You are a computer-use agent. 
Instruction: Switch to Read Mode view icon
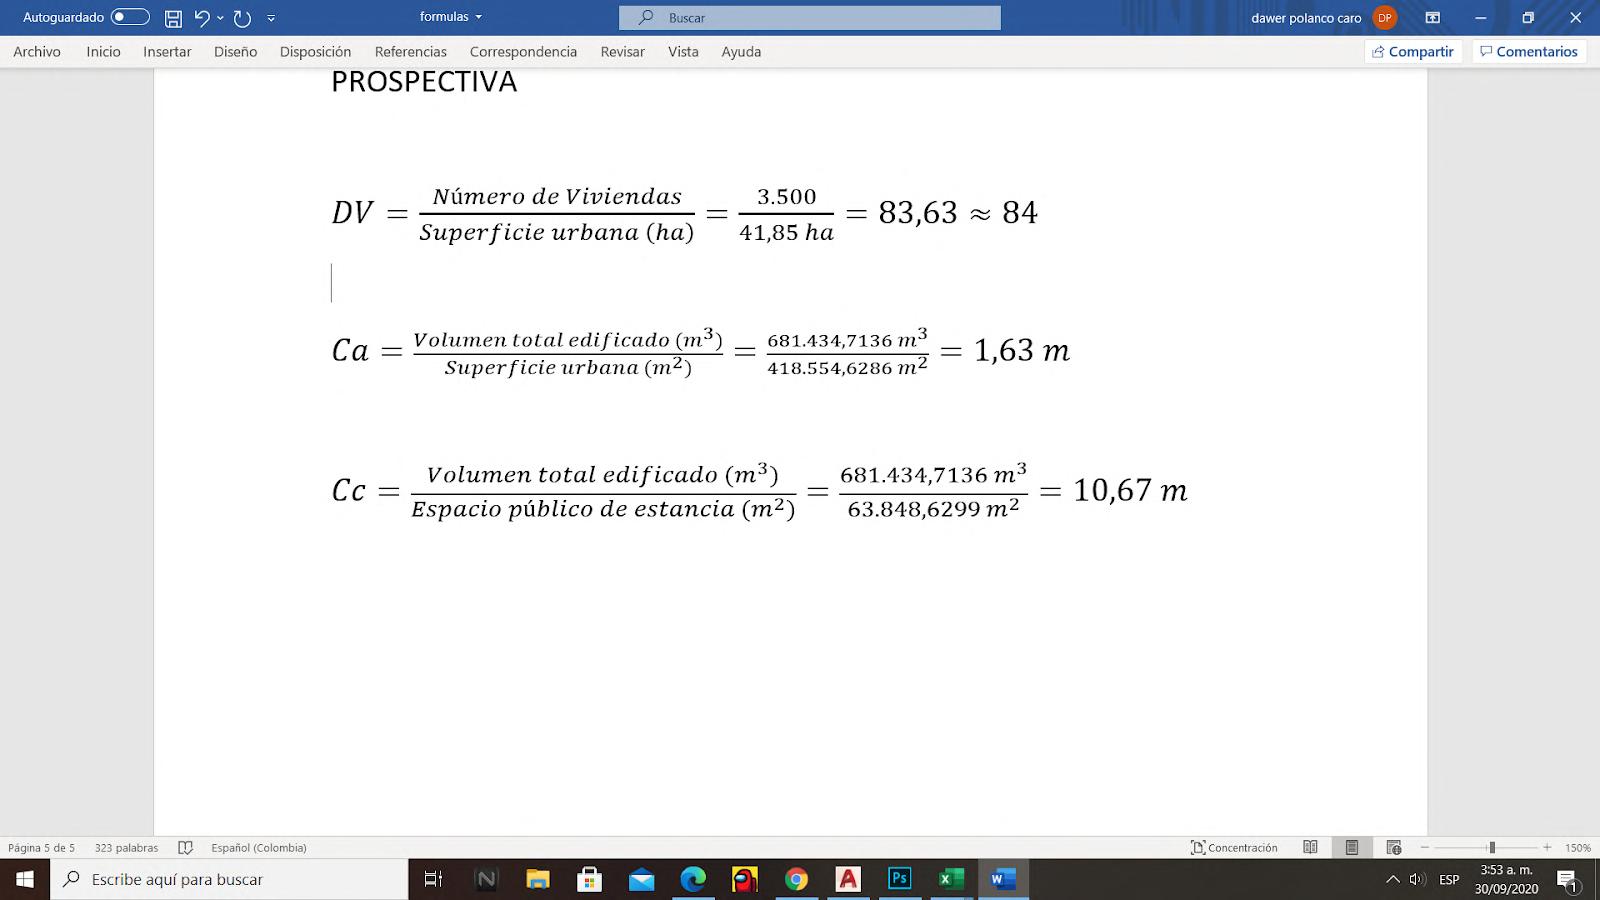(x=1310, y=848)
